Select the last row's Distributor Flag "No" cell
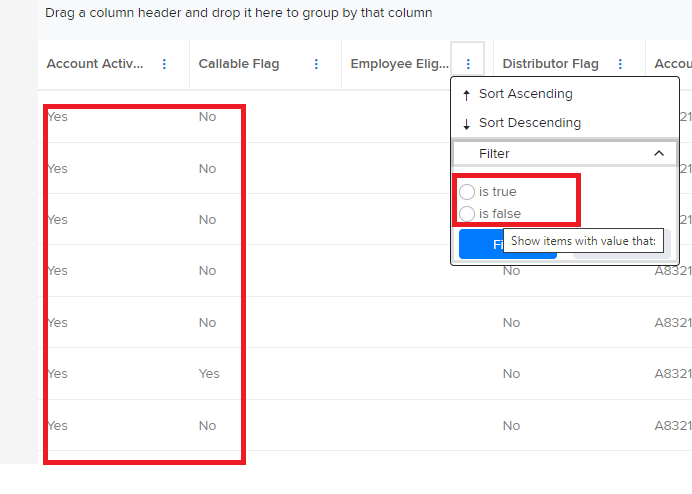This screenshot has width=692, height=494. pyautogui.click(x=511, y=425)
